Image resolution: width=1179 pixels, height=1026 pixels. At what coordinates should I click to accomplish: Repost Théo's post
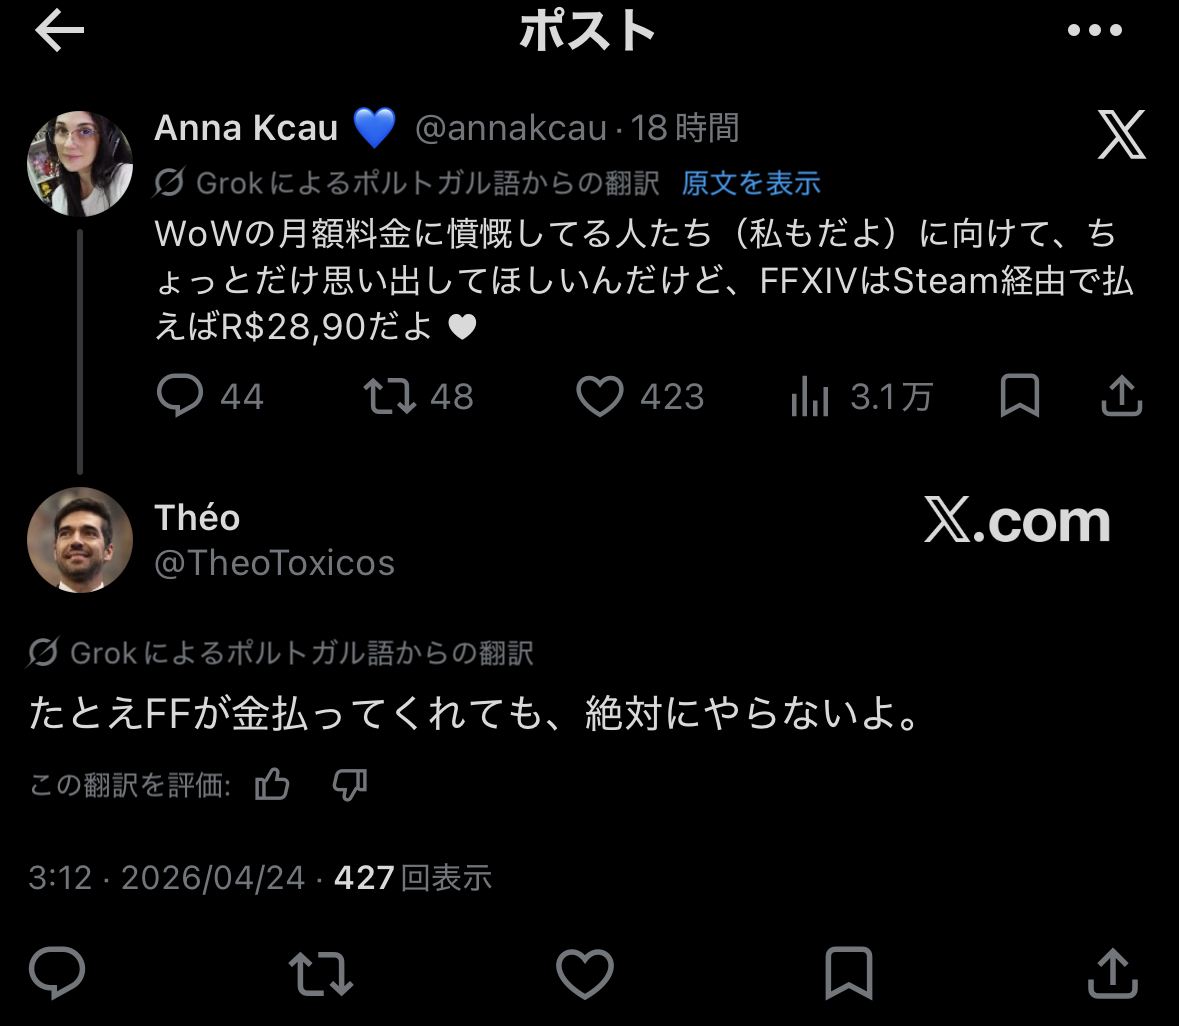pos(320,973)
